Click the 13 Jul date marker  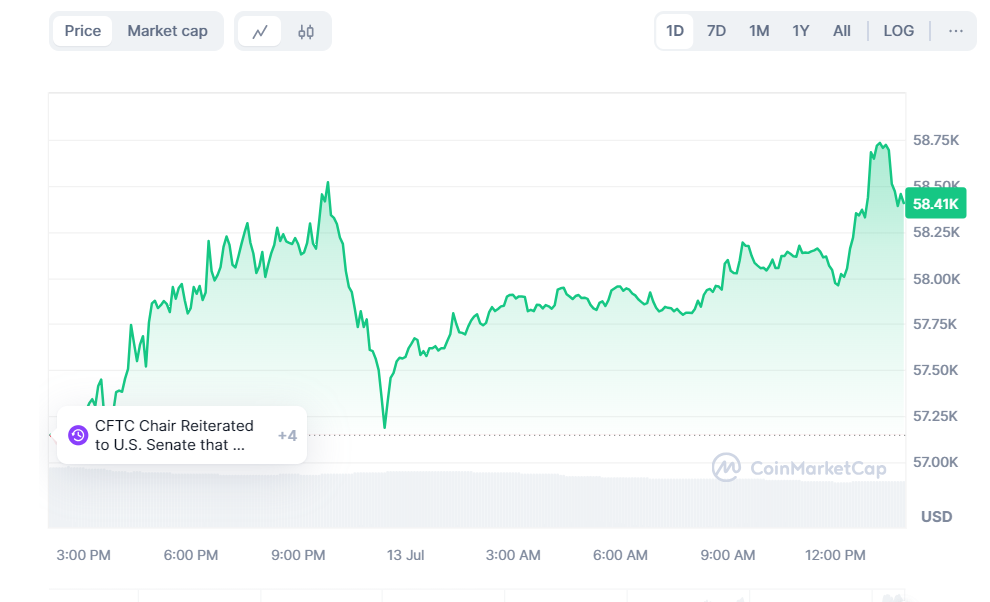[x=405, y=555]
